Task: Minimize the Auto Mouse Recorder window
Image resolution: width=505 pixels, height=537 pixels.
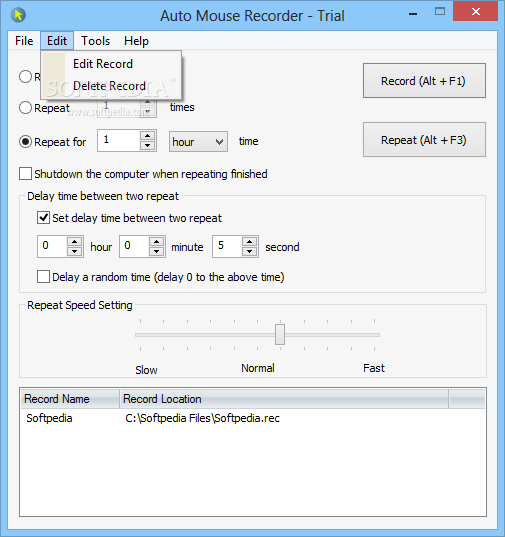Action: [x=413, y=14]
